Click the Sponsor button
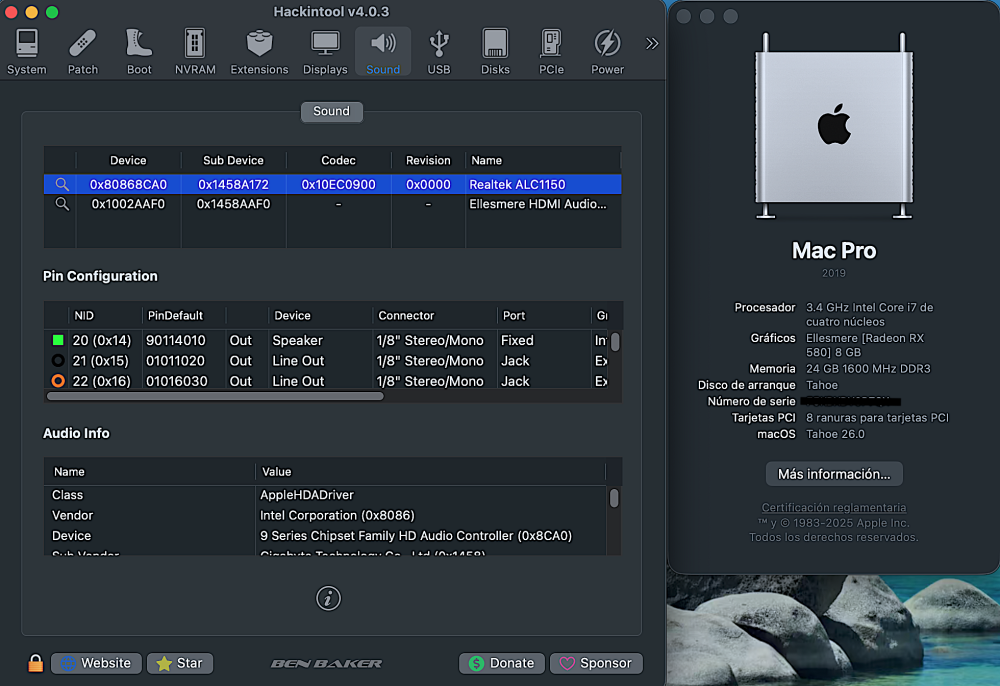This screenshot has width=1000, height=686. coord(596,663)
